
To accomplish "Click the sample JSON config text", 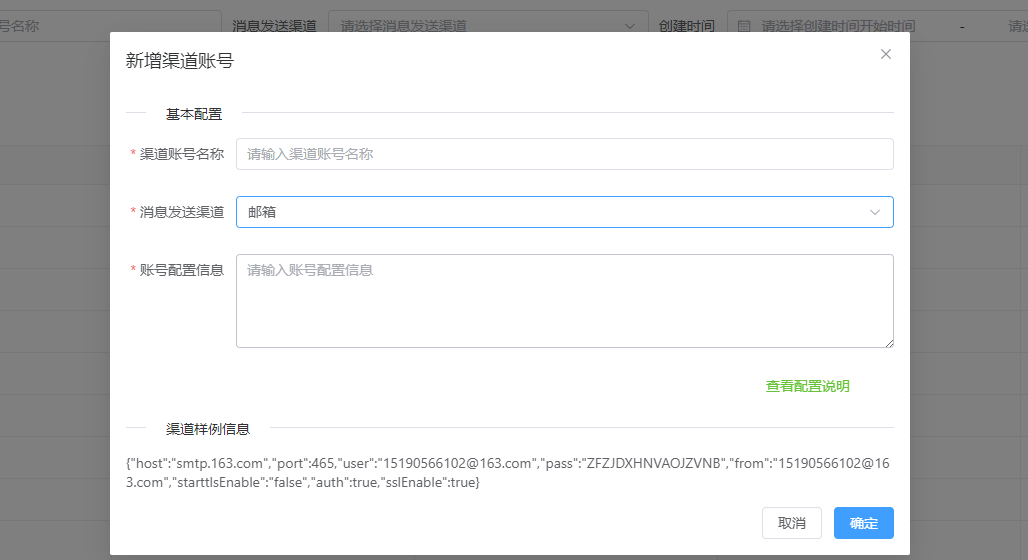I will [x=508, y=473].
